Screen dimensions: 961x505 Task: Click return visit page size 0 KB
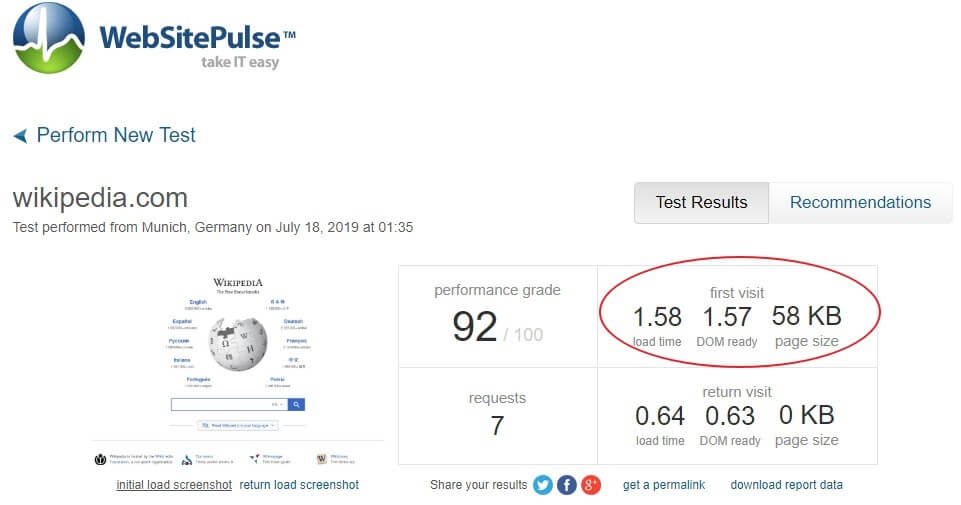[x=807, y=416]
